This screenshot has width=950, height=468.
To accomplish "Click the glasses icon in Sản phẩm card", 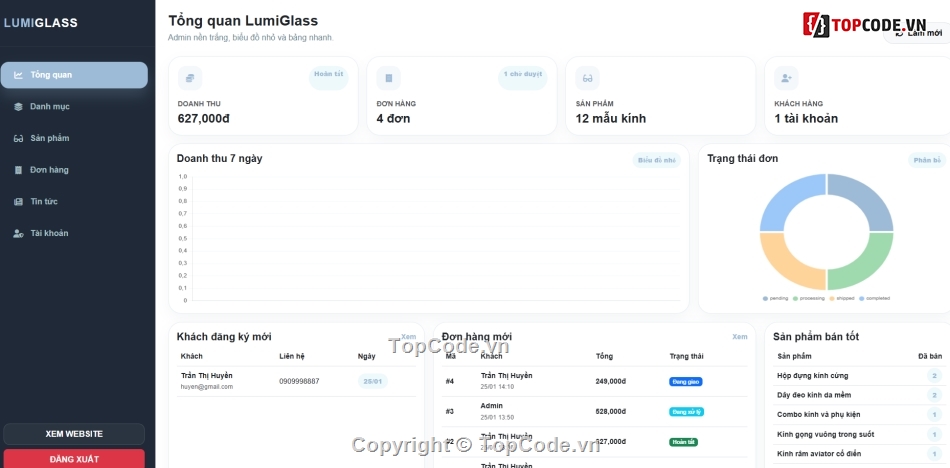I will (588, 78).
